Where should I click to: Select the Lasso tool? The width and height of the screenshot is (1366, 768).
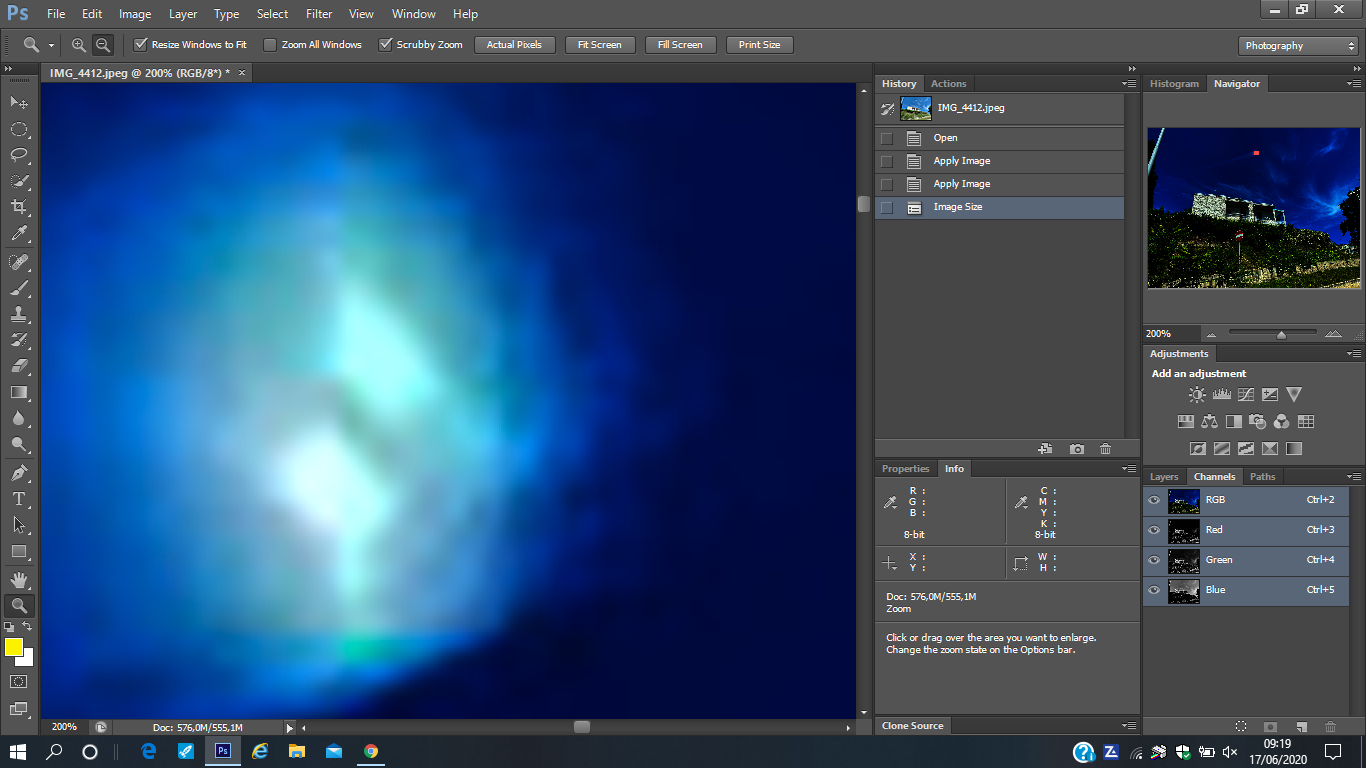pyautogui.click(x=18, y=155)
